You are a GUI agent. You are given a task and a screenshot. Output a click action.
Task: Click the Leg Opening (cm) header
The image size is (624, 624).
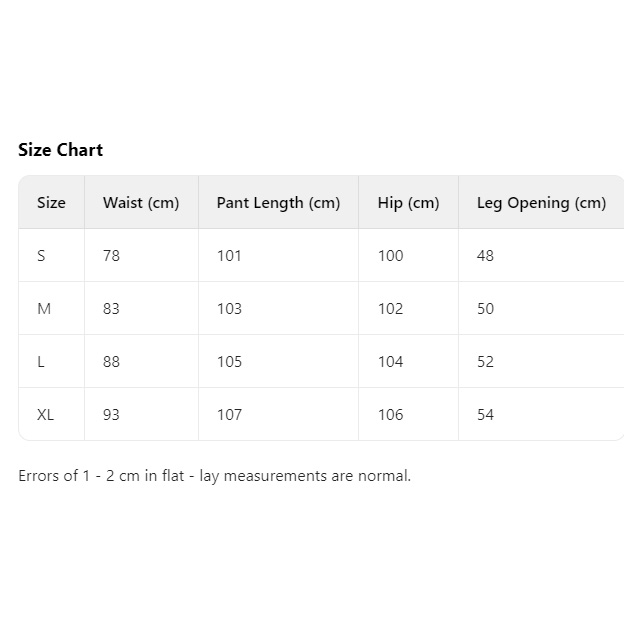click(541, 203)
